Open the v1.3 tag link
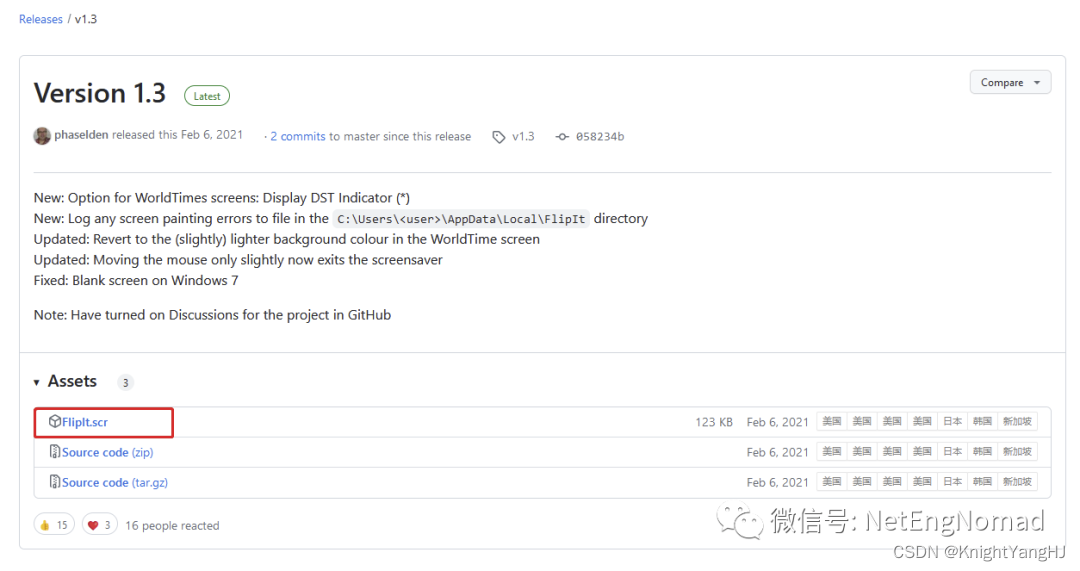 point(523,136)
